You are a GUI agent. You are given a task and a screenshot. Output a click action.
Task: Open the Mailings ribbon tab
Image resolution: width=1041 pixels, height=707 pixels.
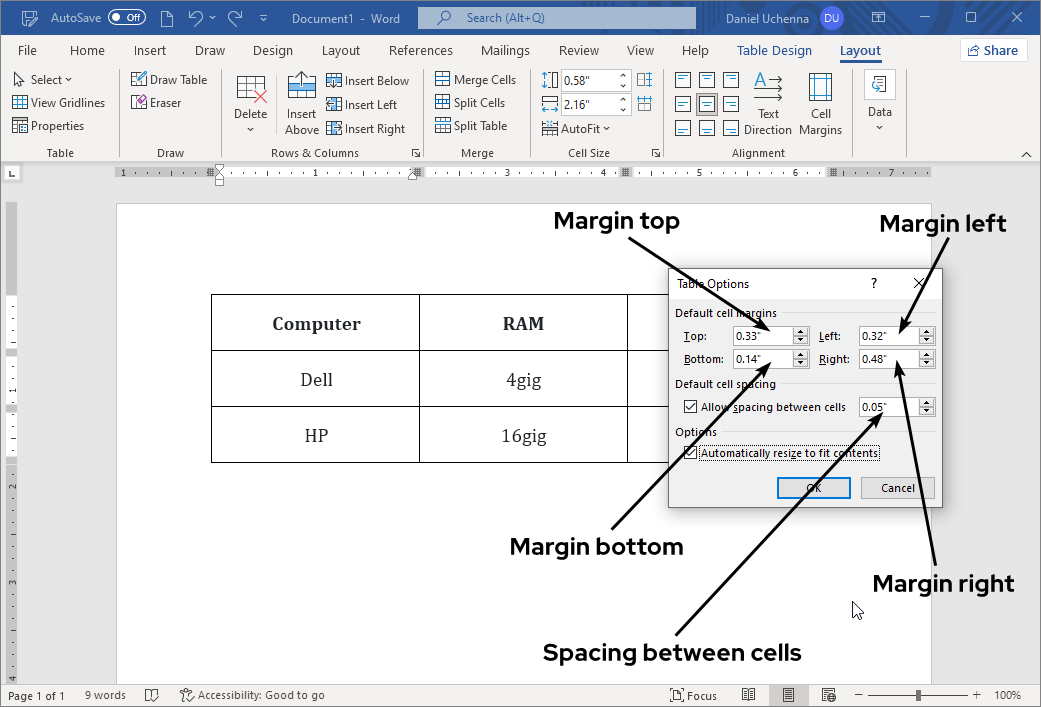(505, 50)
